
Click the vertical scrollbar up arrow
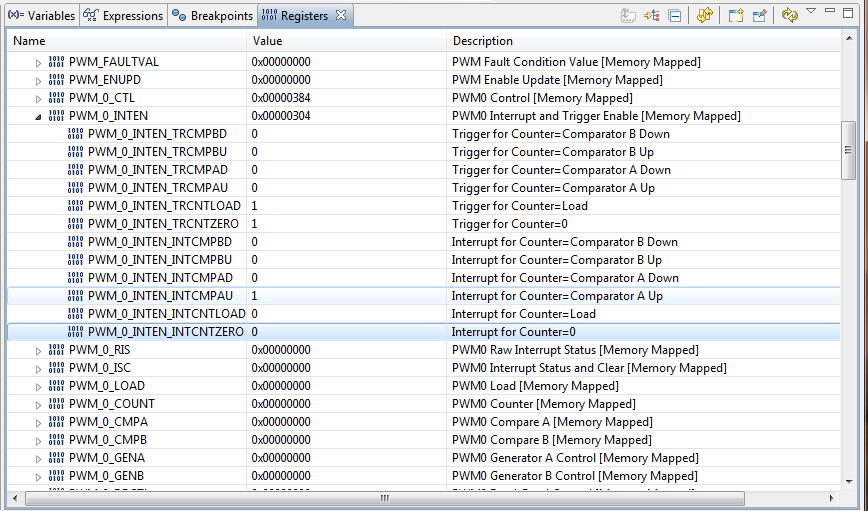point(849,38)
